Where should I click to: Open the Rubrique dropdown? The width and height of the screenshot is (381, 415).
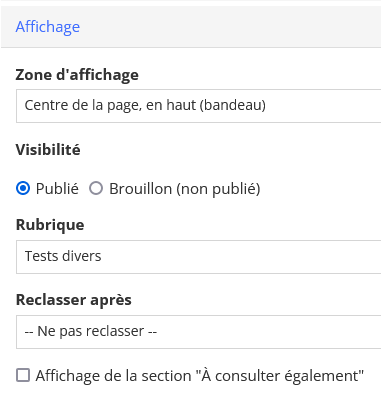(x=199, y=257)
